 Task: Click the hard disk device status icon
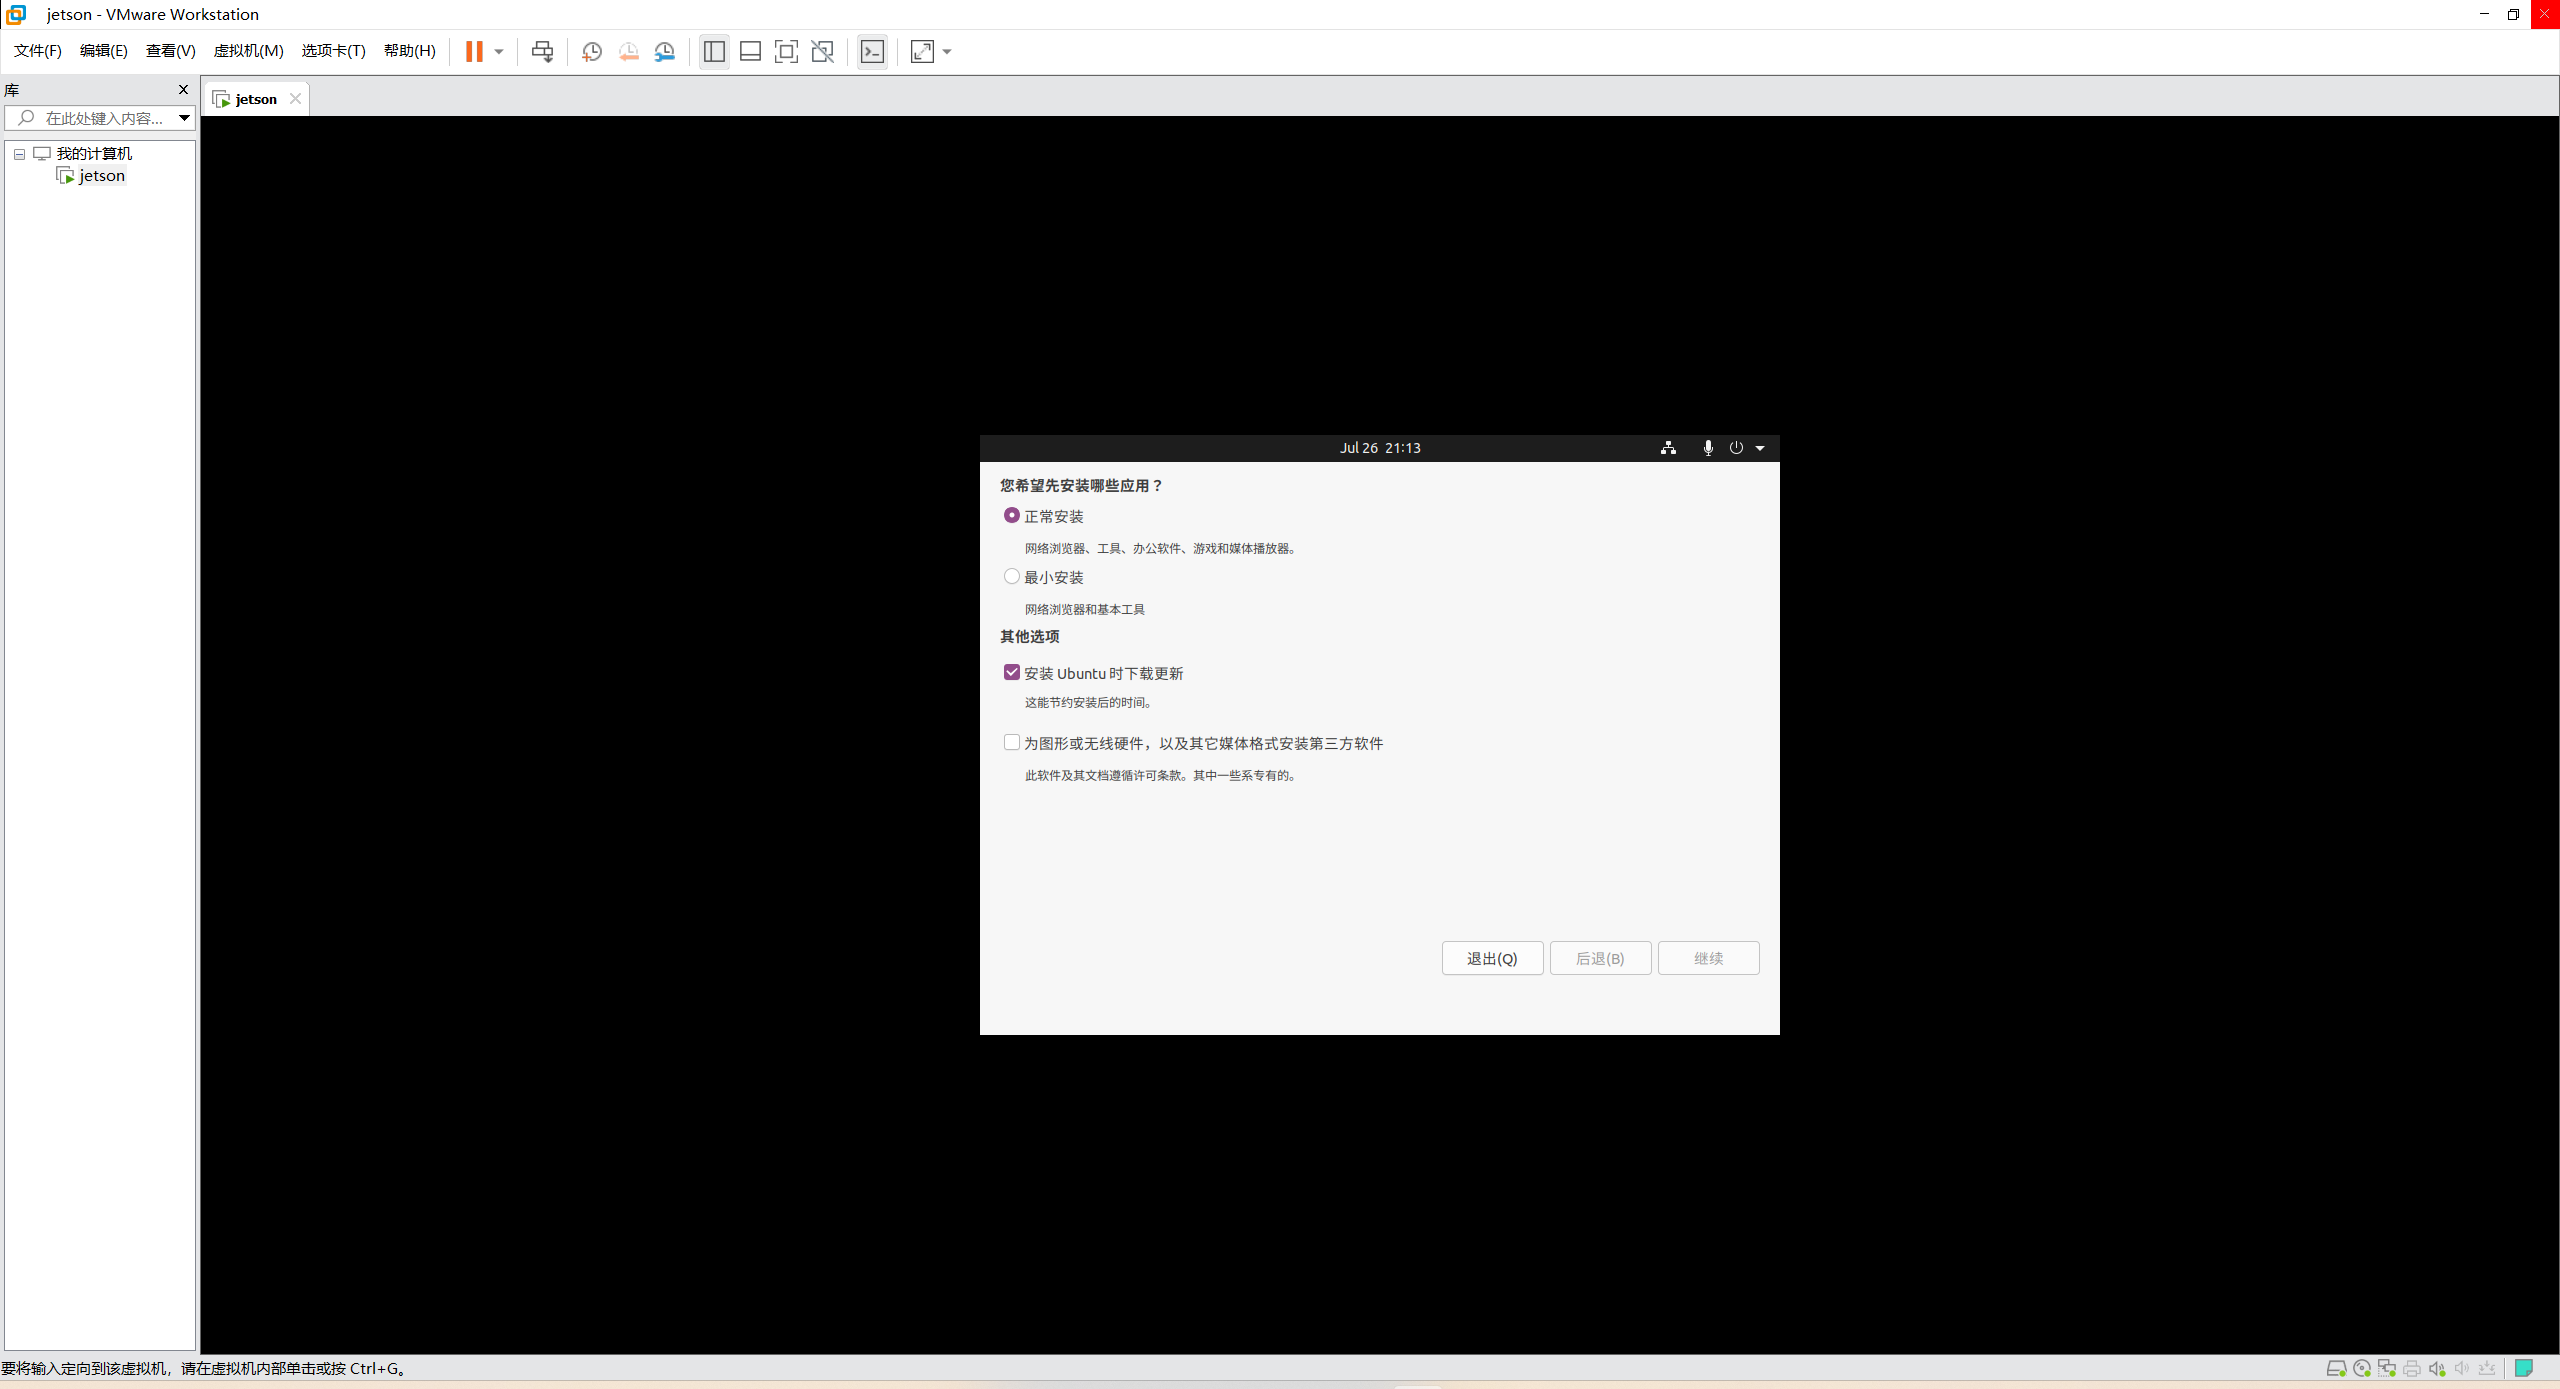point(2336,1368)
